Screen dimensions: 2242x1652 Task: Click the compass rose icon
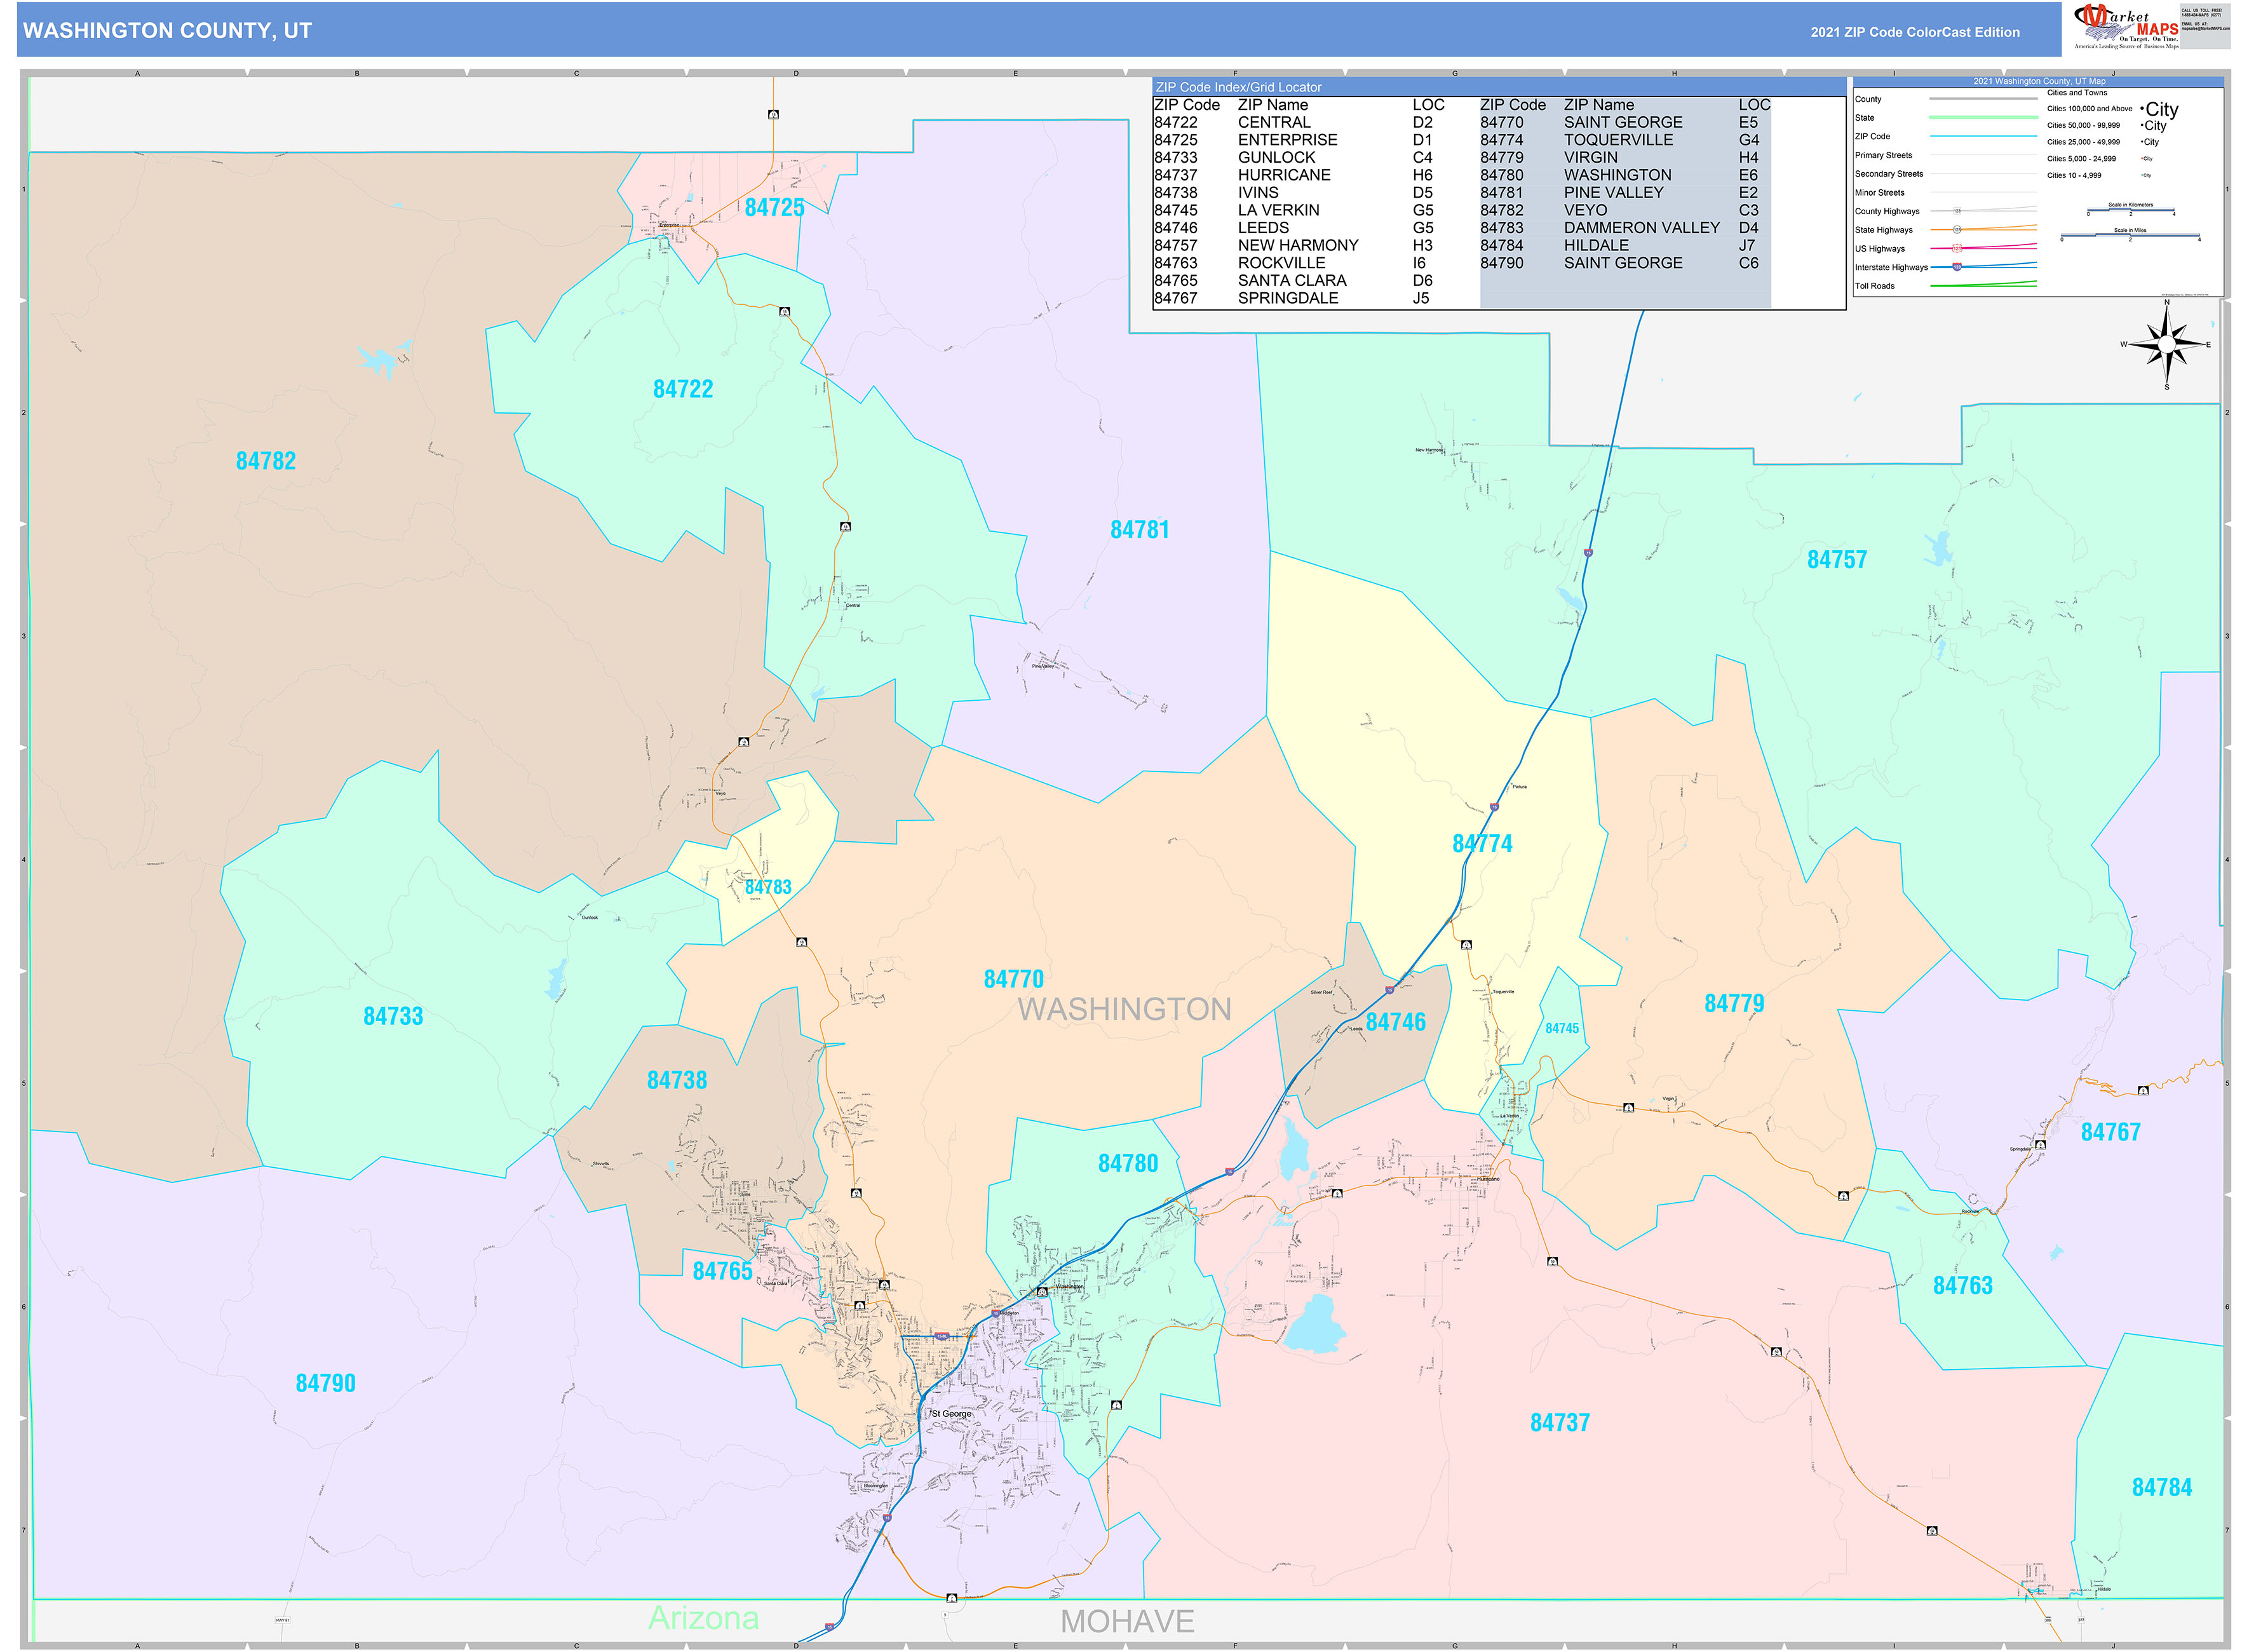point(2166,344)
